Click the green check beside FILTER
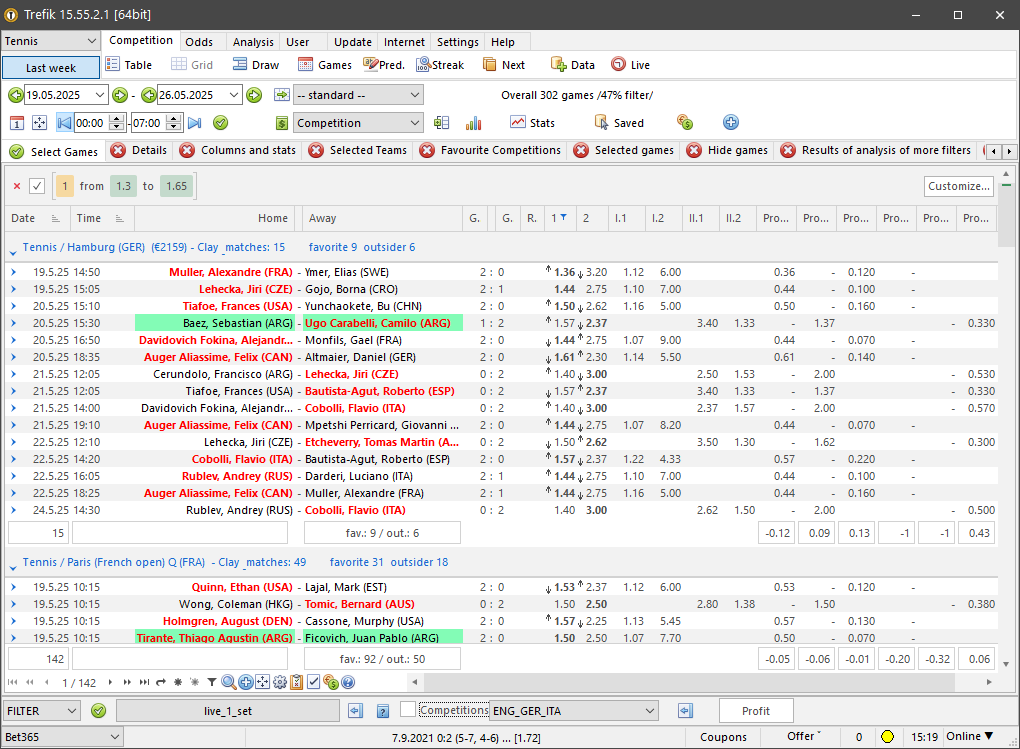Screen dimensions: 1020x749 [97, 710]
